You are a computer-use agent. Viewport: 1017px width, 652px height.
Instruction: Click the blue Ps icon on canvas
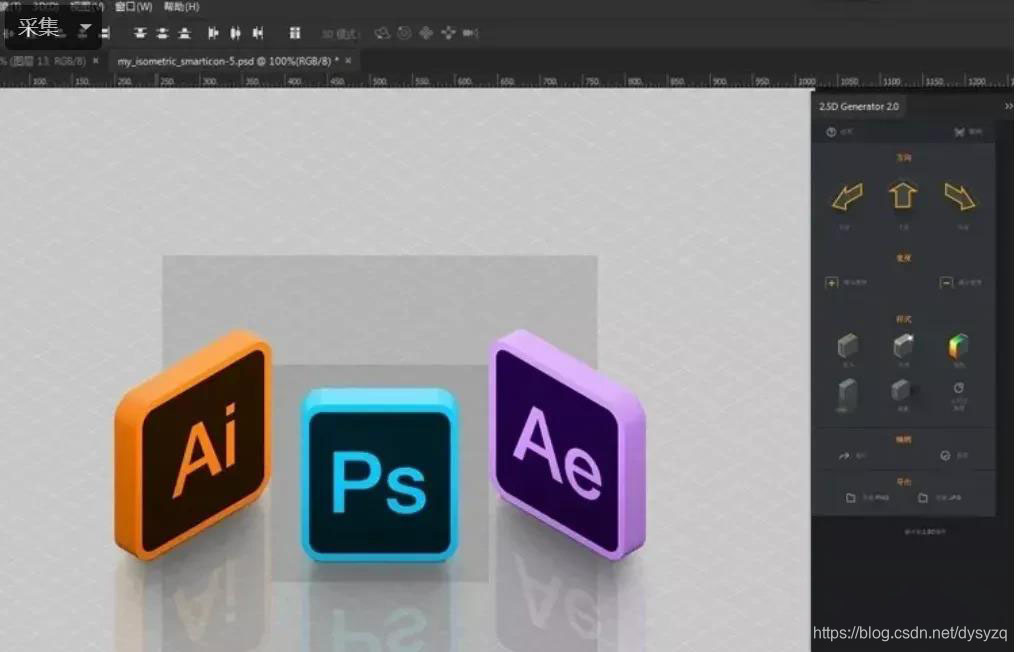[379, 475]
